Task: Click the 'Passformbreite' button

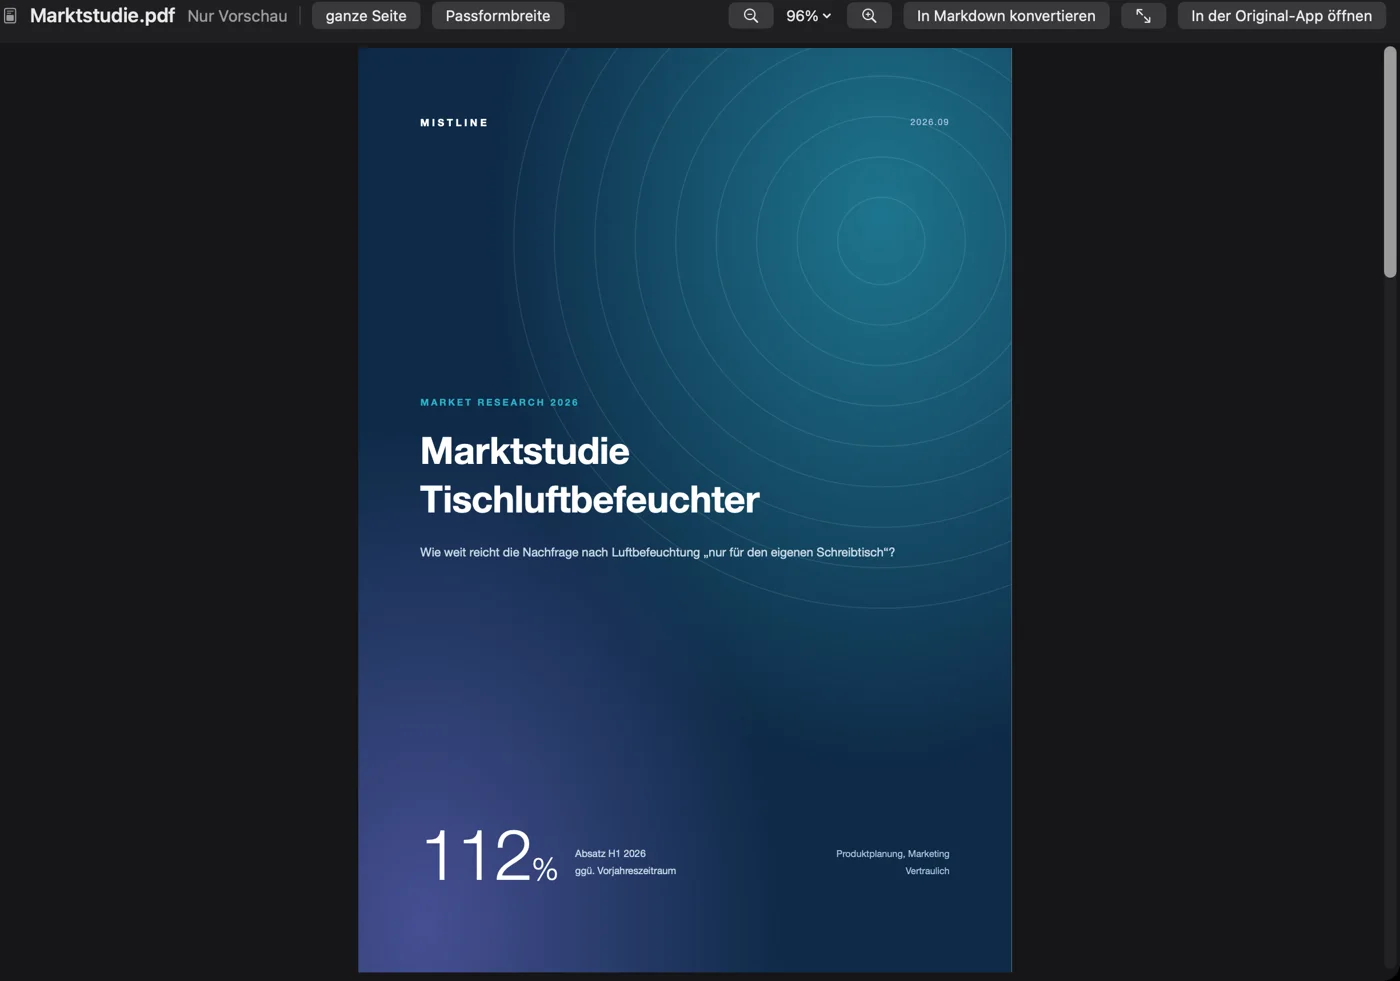Action: click(x=498, y=16)
